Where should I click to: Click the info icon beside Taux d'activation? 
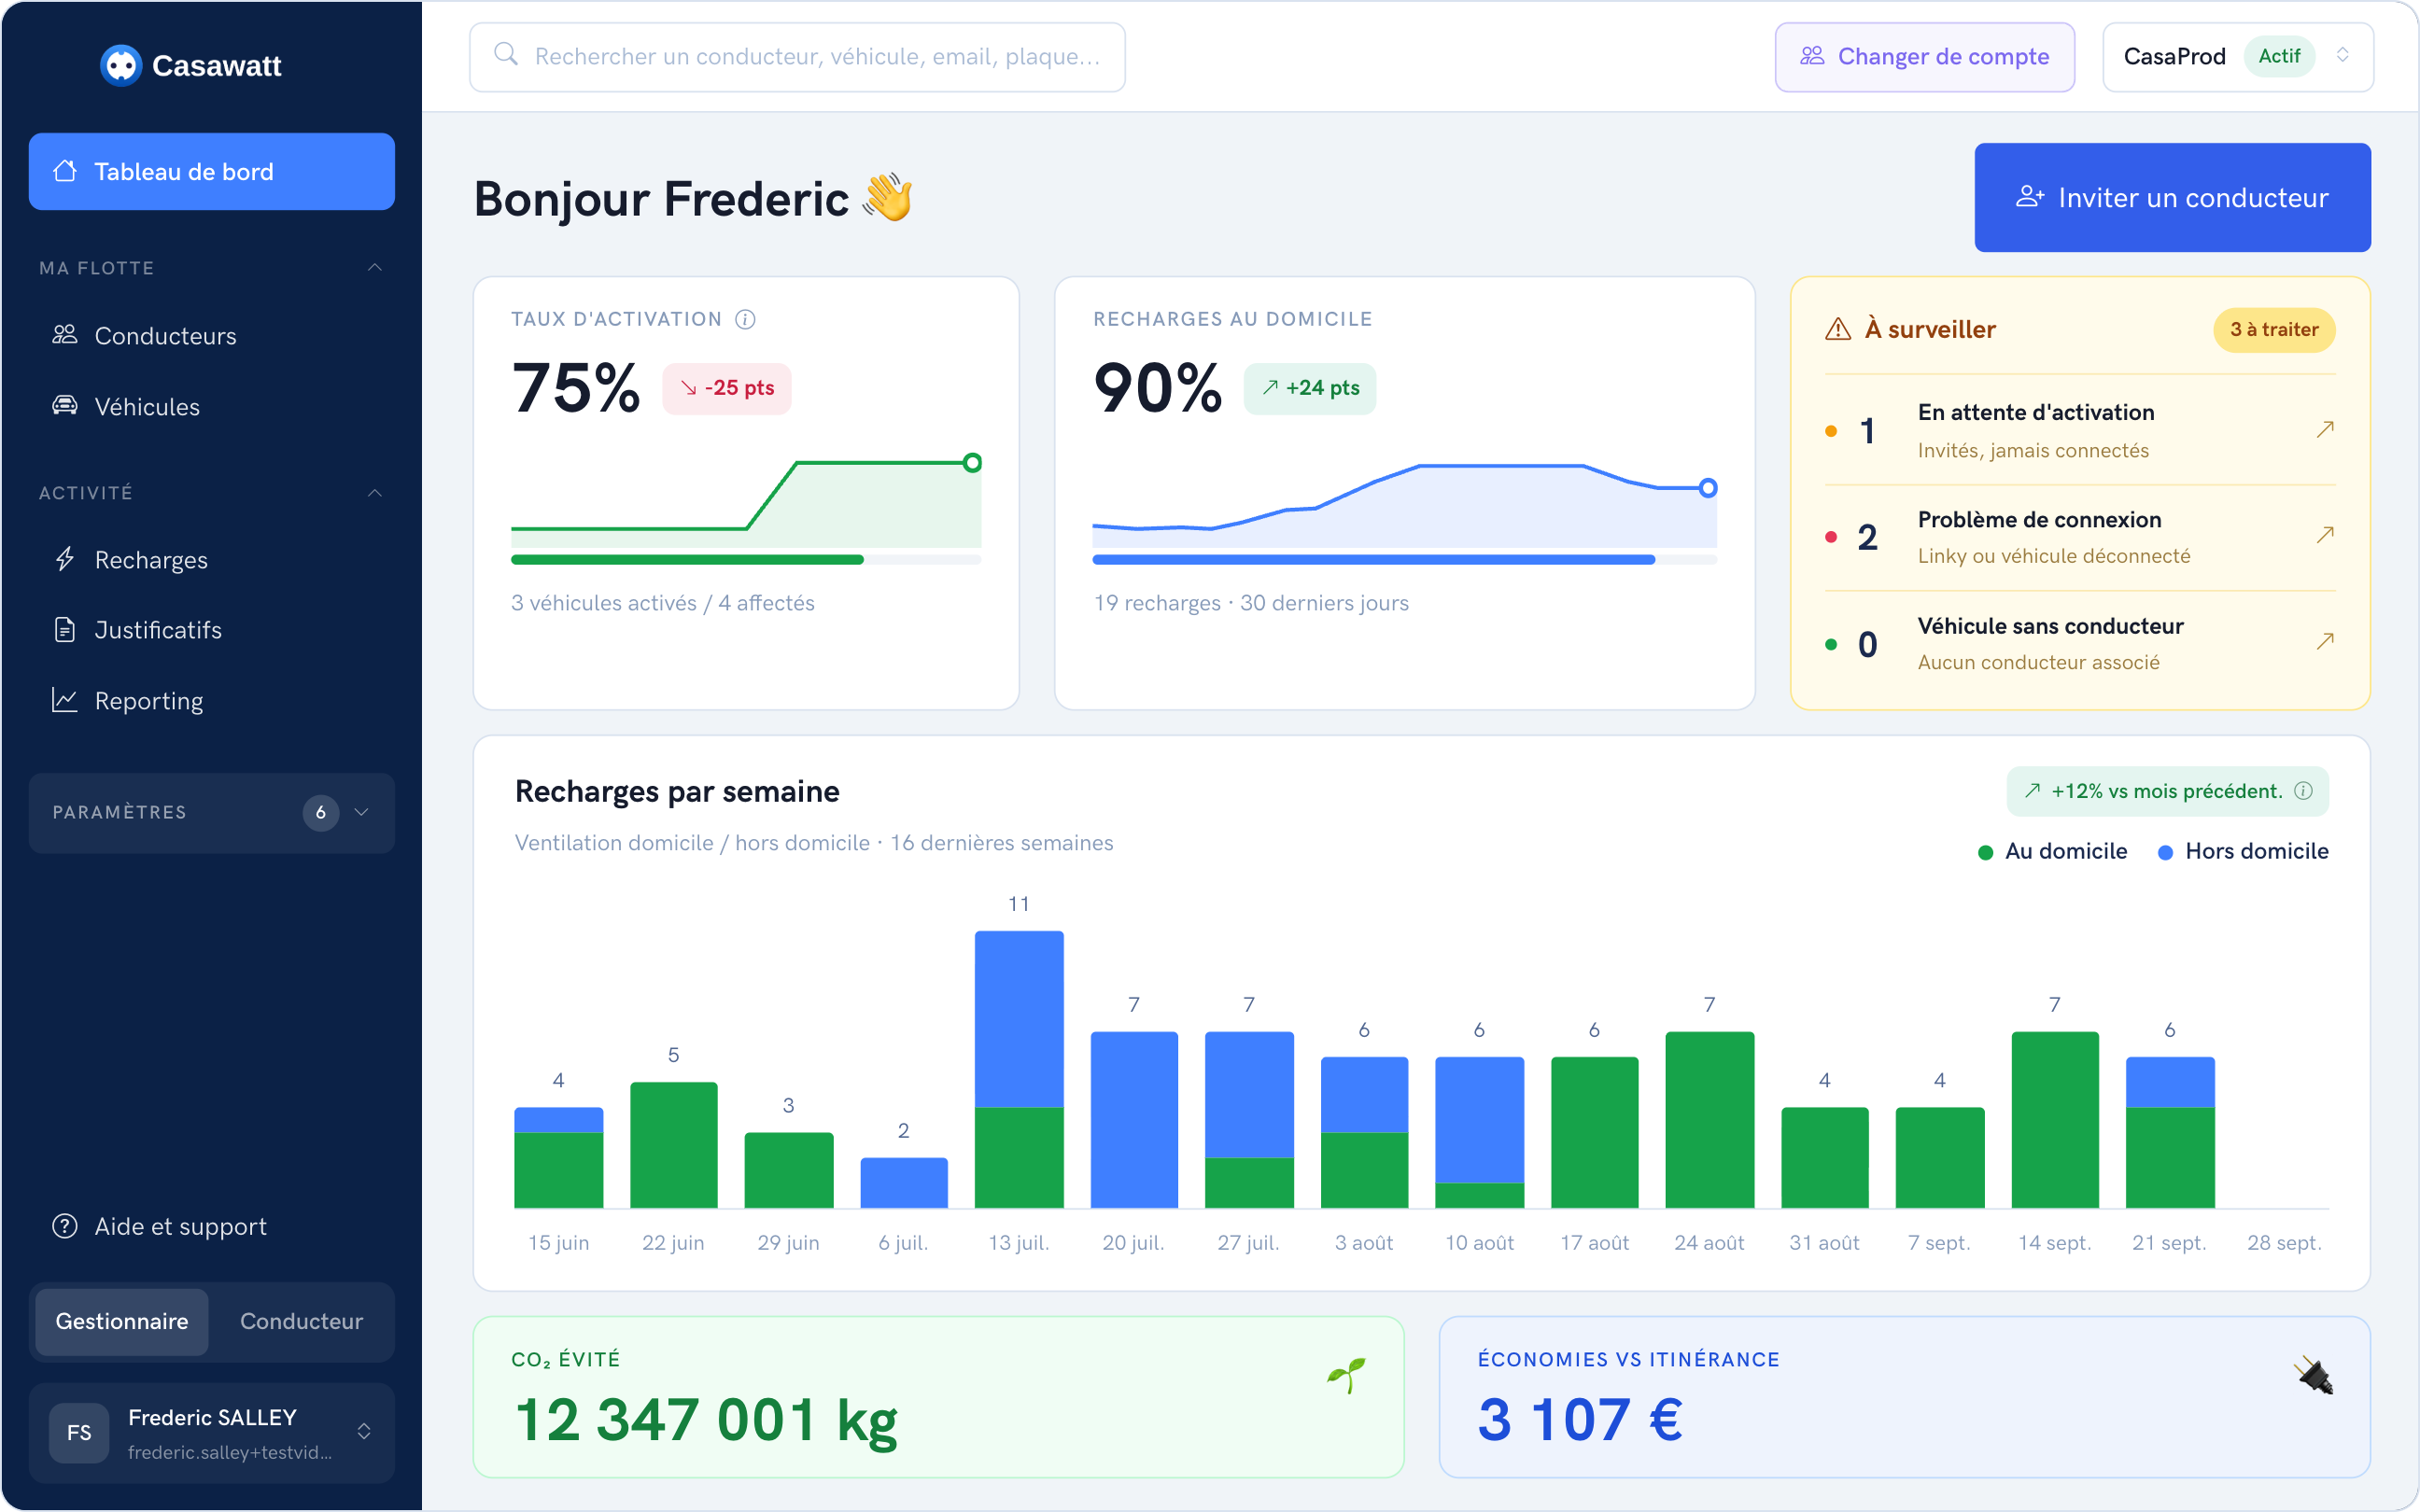(745, 319)
